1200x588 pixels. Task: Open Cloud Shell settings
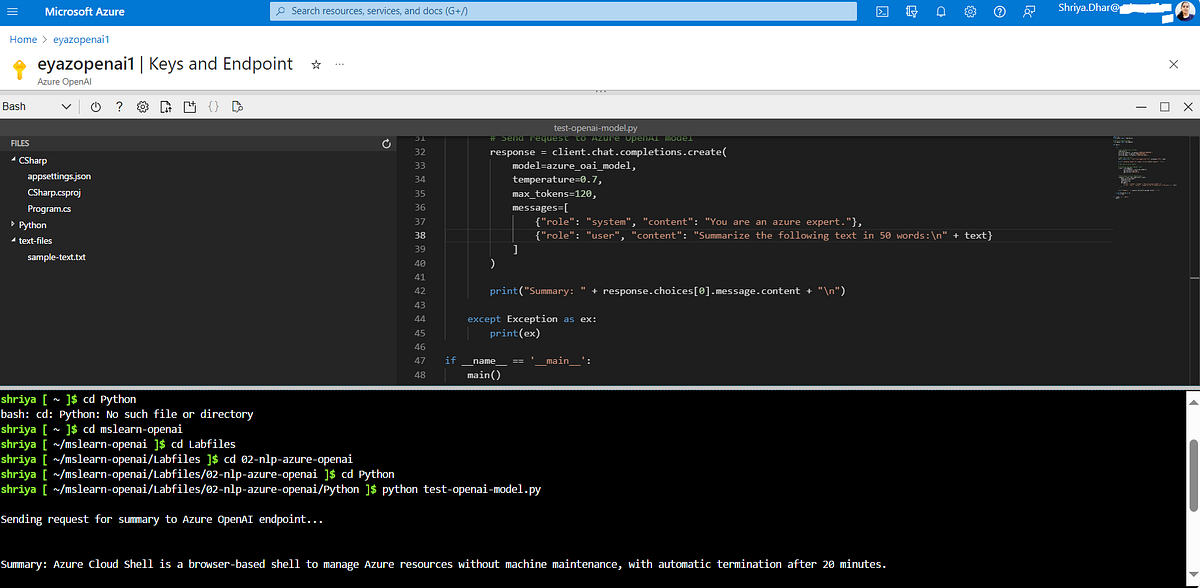click(x=141, y=106)
